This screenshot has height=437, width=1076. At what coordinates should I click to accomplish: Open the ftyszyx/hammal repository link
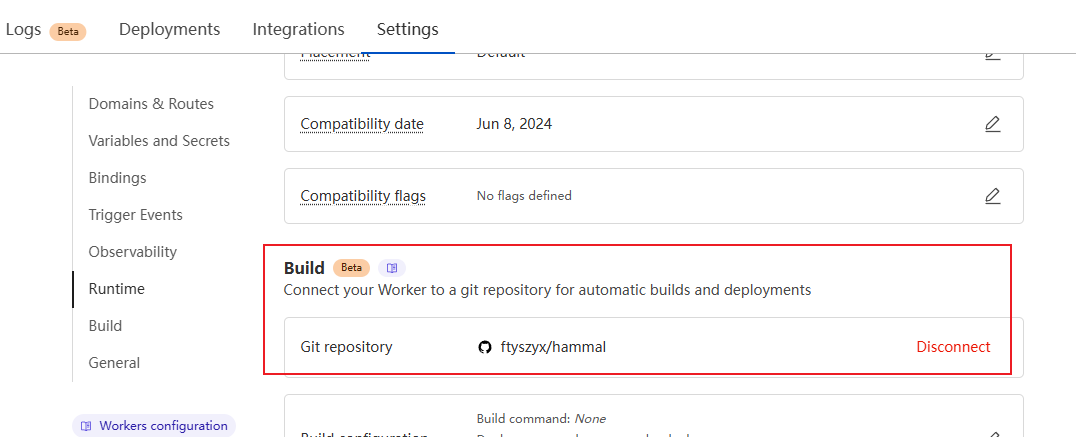click(552, 347)
